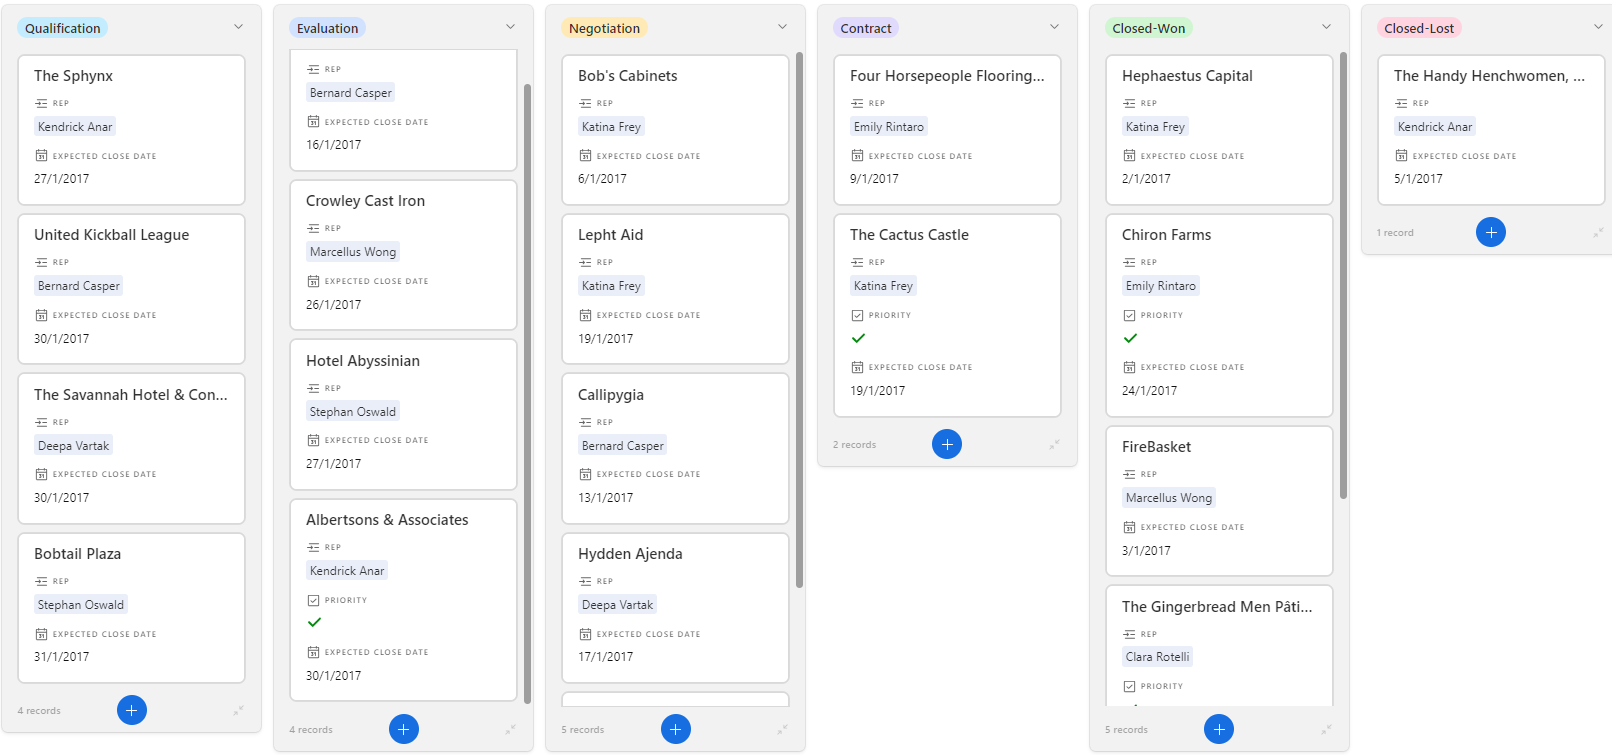1612x755 pixels.
Task: Toggle Priority checkmark on Chiron Farms card
Action: click(x=1130, y=338)
